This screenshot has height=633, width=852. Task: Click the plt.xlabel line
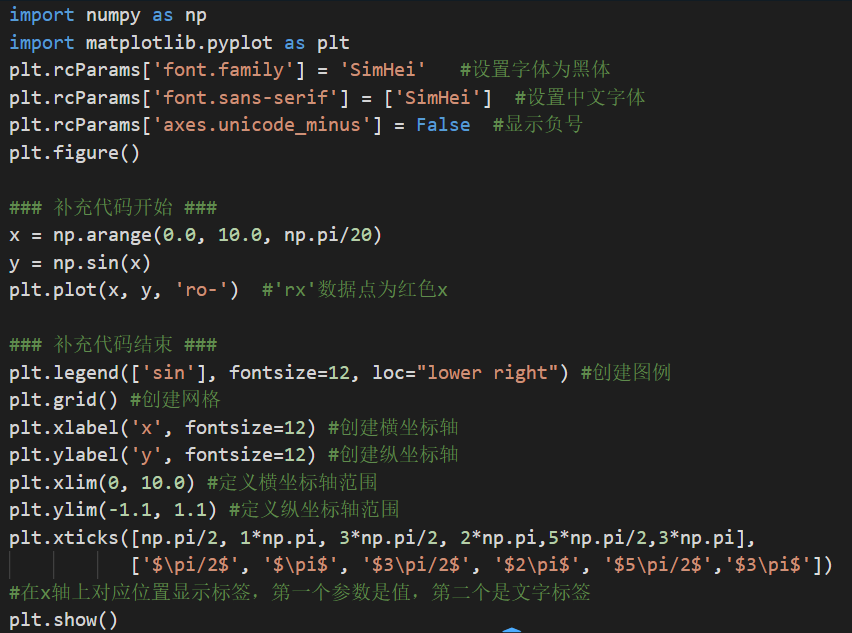point(162,427)
